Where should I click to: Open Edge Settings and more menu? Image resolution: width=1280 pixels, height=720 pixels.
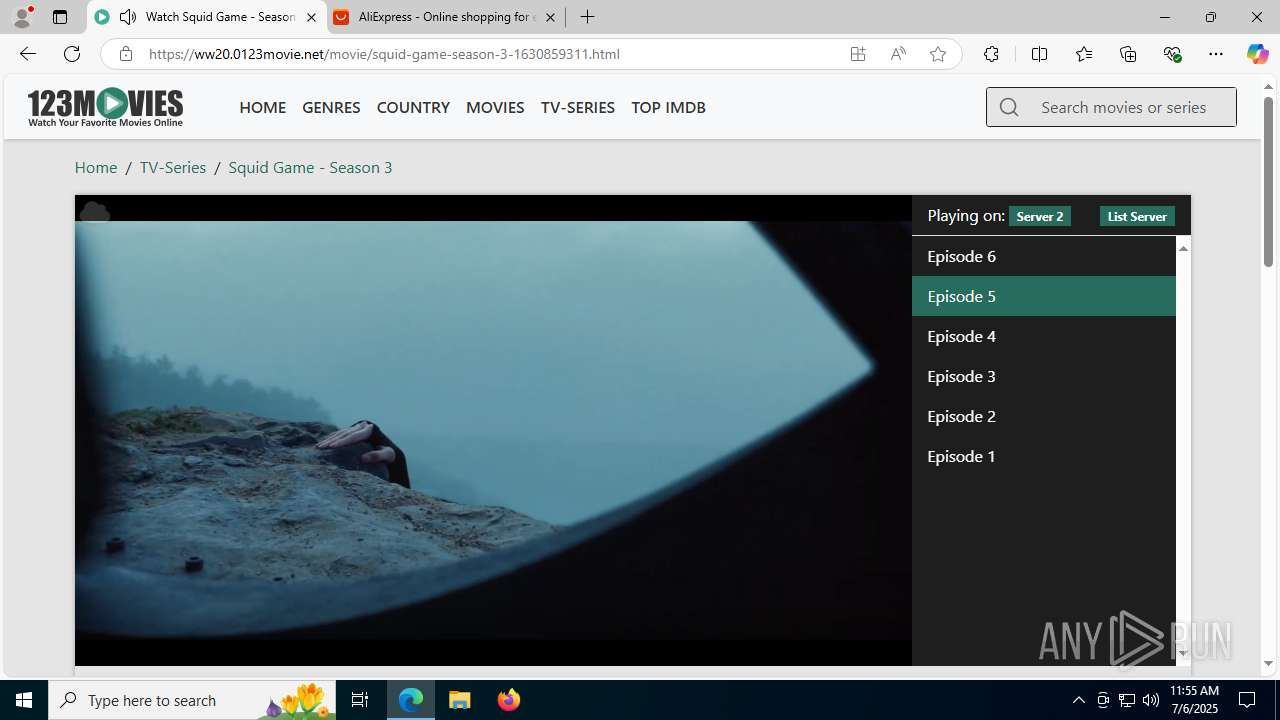pos(1216,54)
